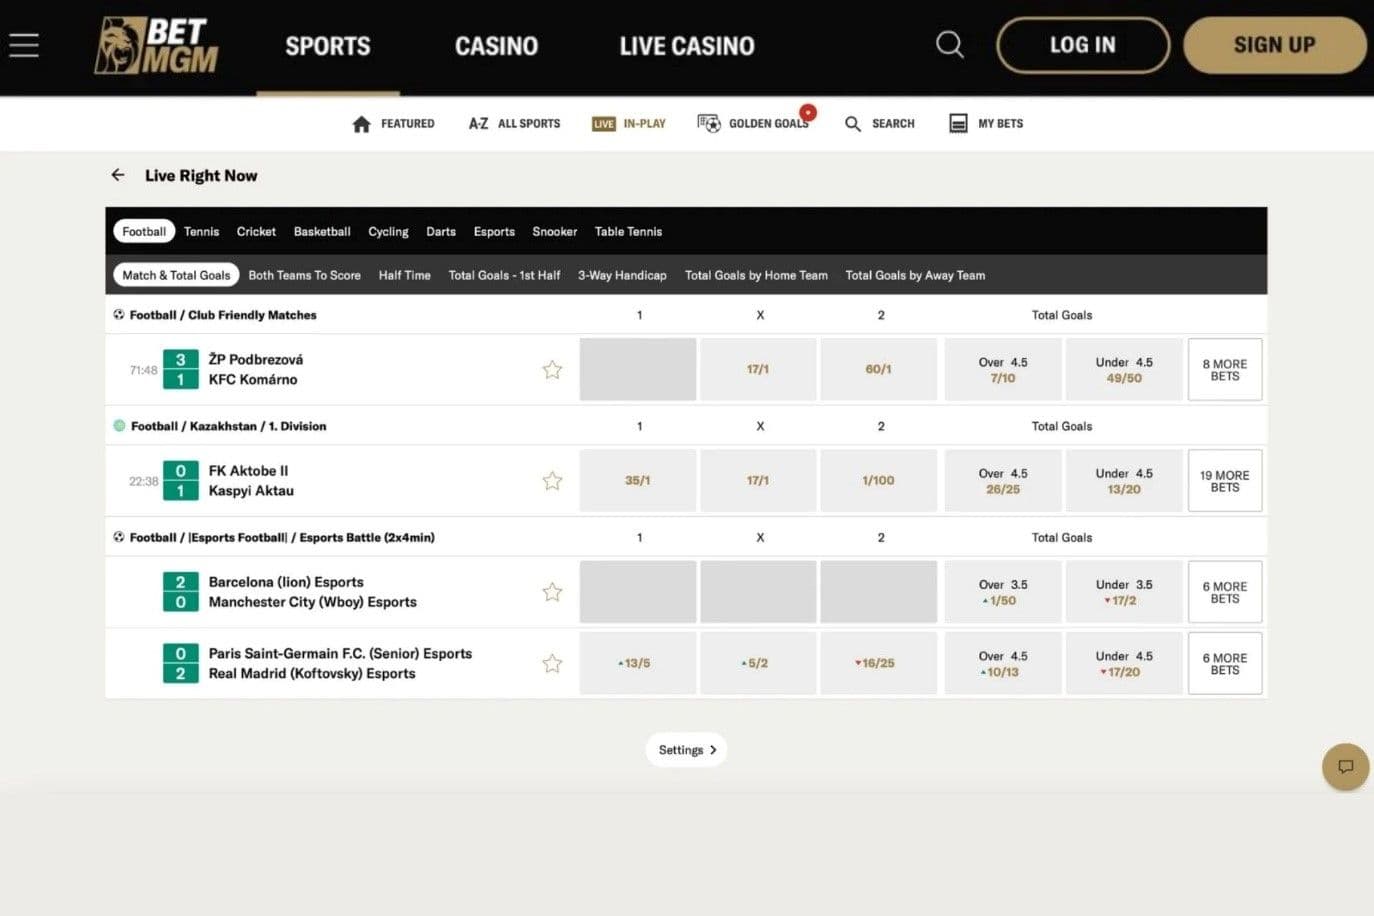Bet Paris Saint-Germain Esports at 13/5
Screen dimensions: 1374x916
[x=638, y=663]
